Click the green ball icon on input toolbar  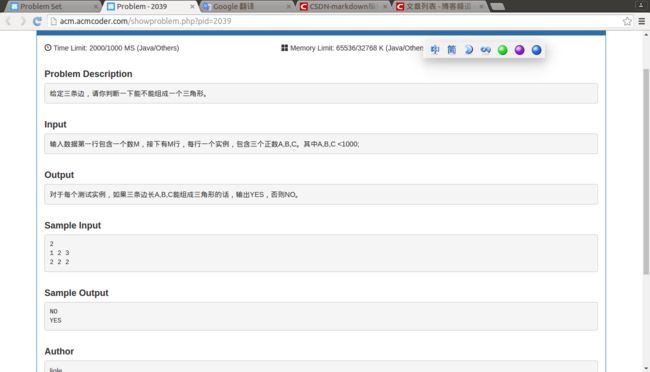(x=502, y=50)
